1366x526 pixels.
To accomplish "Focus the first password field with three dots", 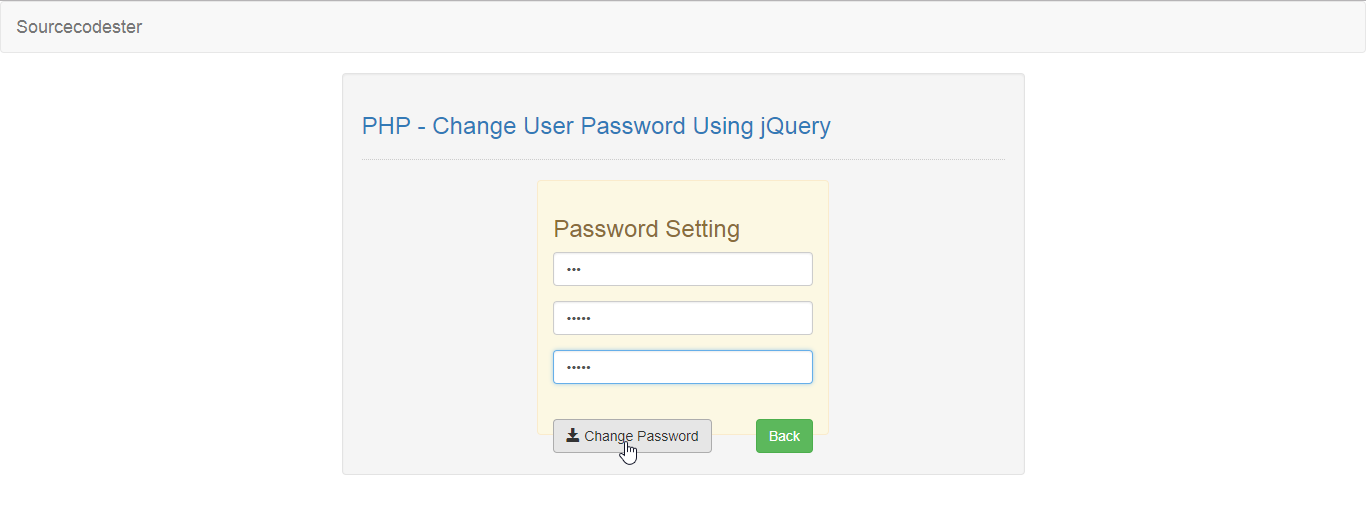I will tap(682, 269).
